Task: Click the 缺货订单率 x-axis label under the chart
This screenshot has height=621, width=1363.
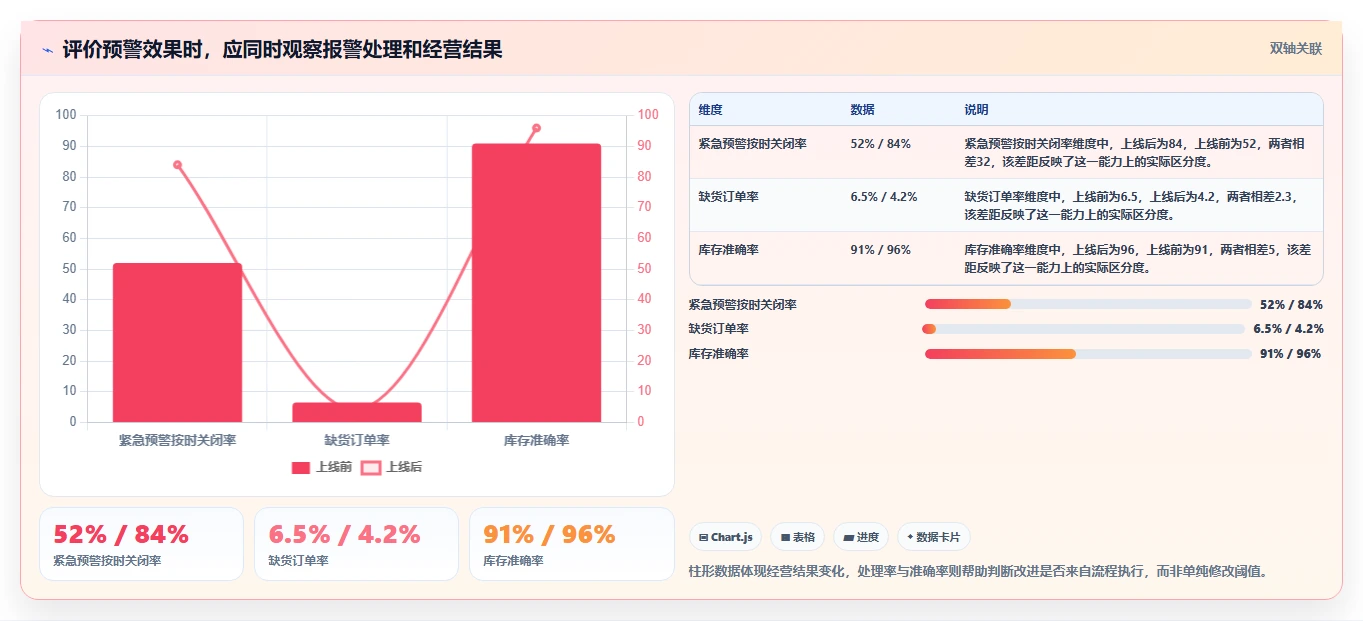Action: point(357,440)
